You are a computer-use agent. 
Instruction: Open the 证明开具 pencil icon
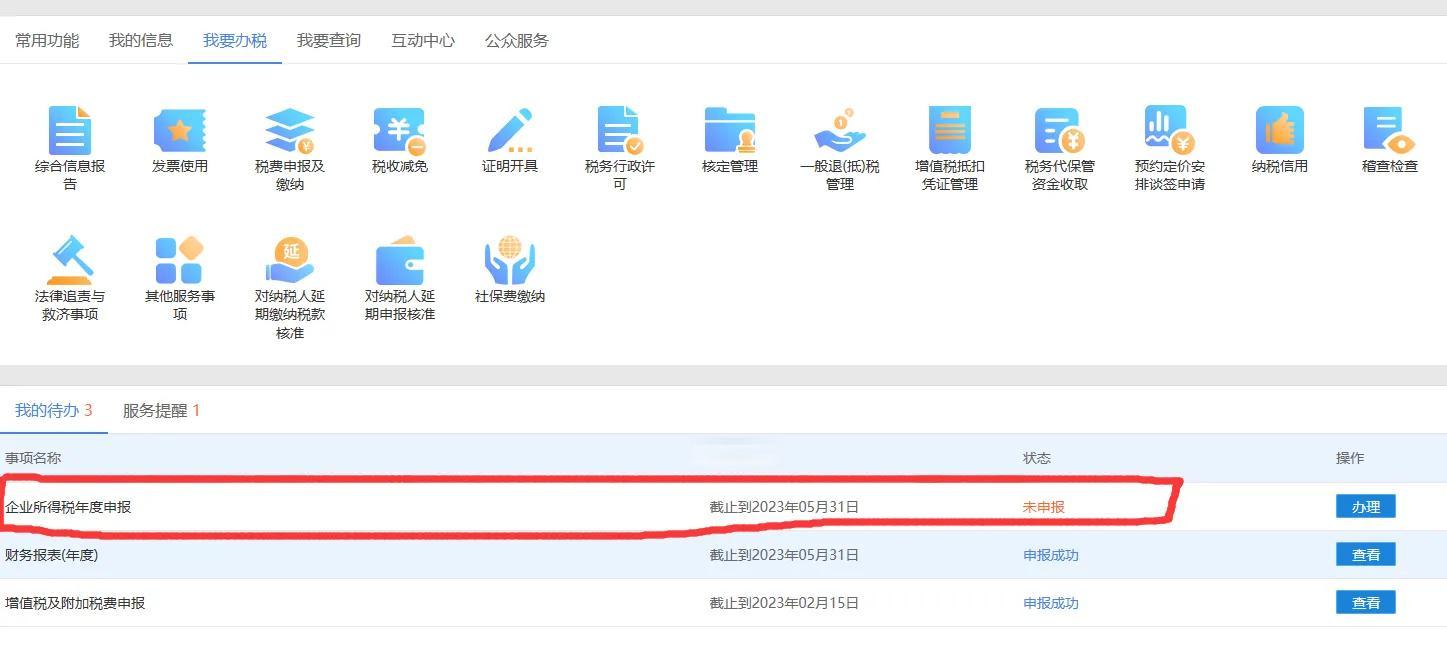point(510,131)
